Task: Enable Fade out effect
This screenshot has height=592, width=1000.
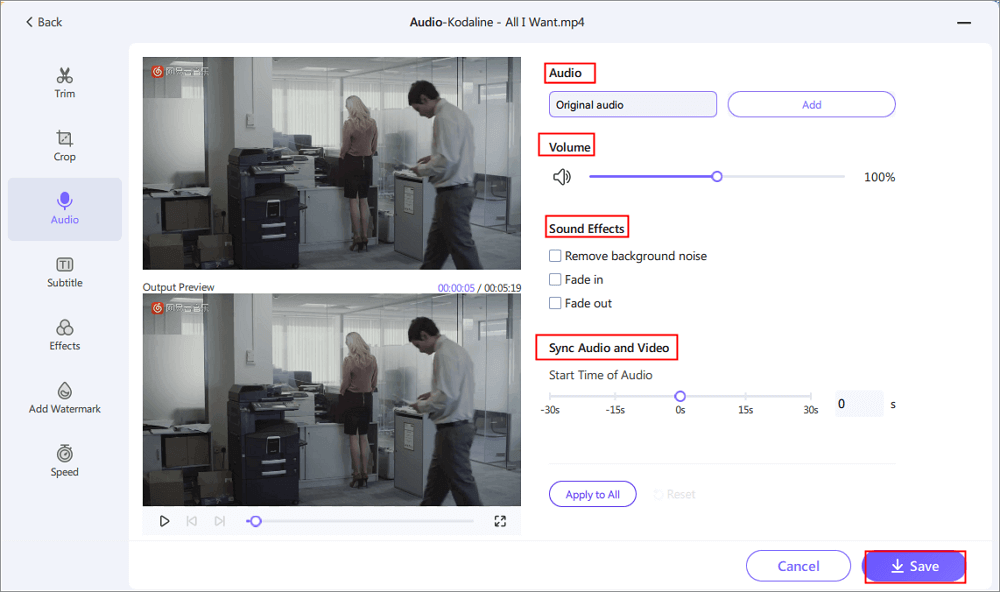Action: click(555, 303)
